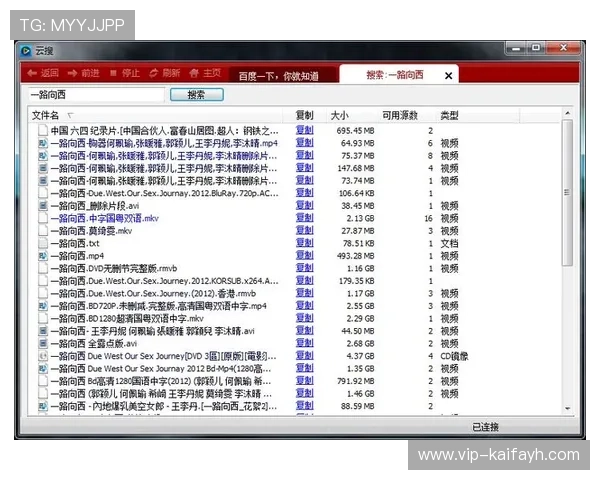Click the 类型 column header
The image size is (600, 480).
click(x=450, y=116)
